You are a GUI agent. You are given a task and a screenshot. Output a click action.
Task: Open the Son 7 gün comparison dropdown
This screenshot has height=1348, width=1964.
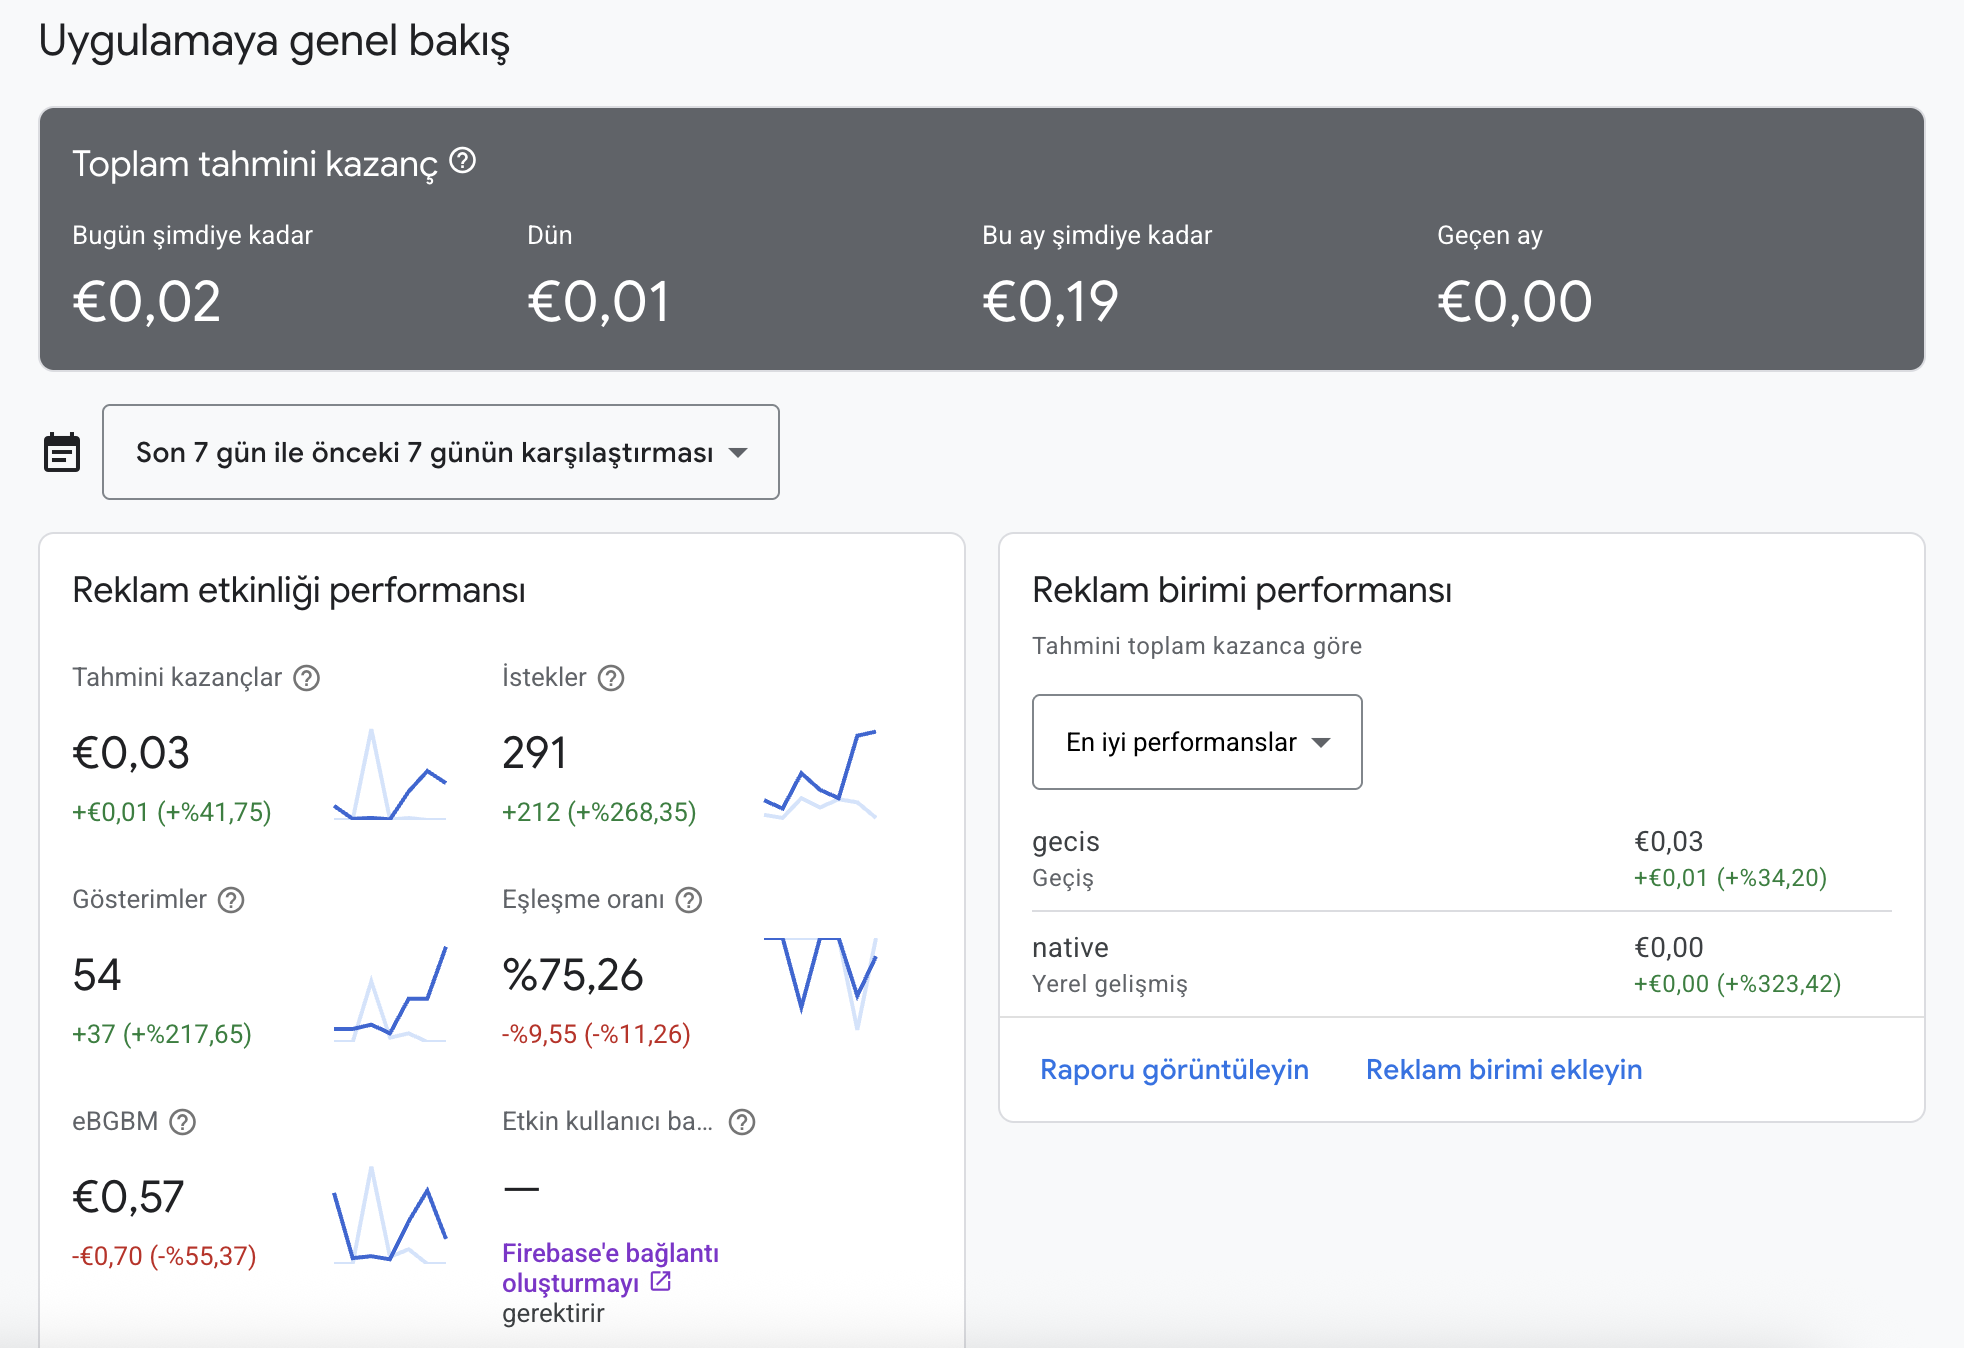[x=441, y=452]
